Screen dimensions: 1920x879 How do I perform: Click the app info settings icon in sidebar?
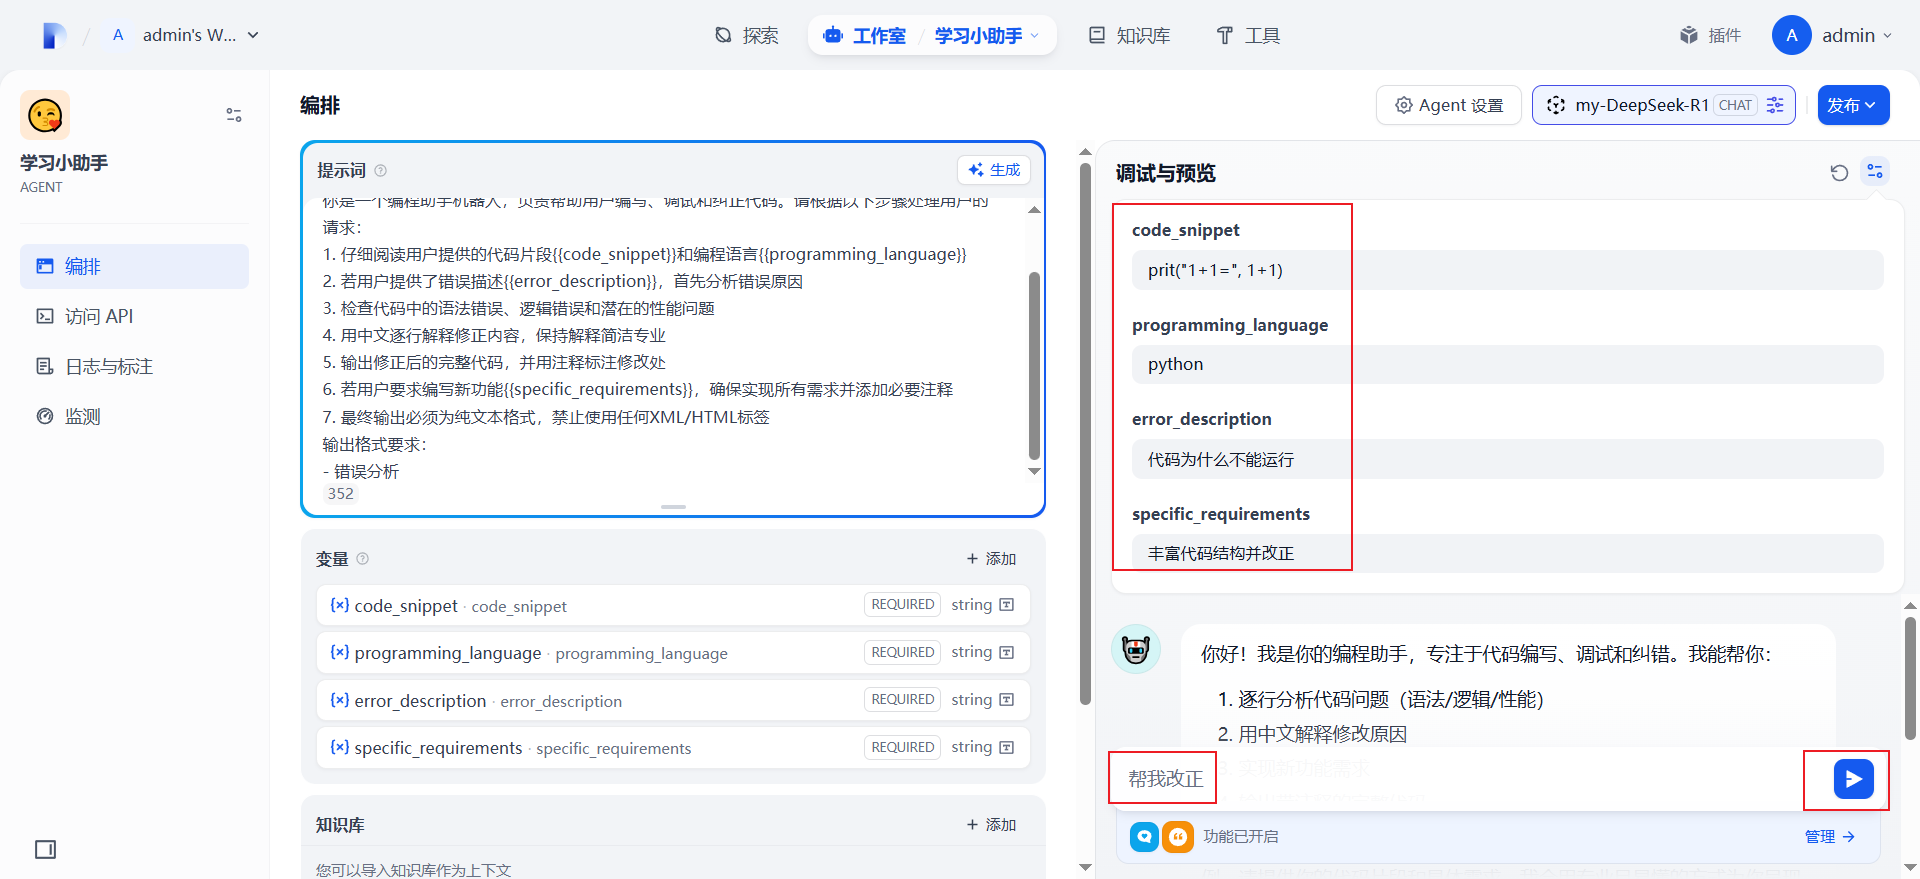click(x=234, y=115)
